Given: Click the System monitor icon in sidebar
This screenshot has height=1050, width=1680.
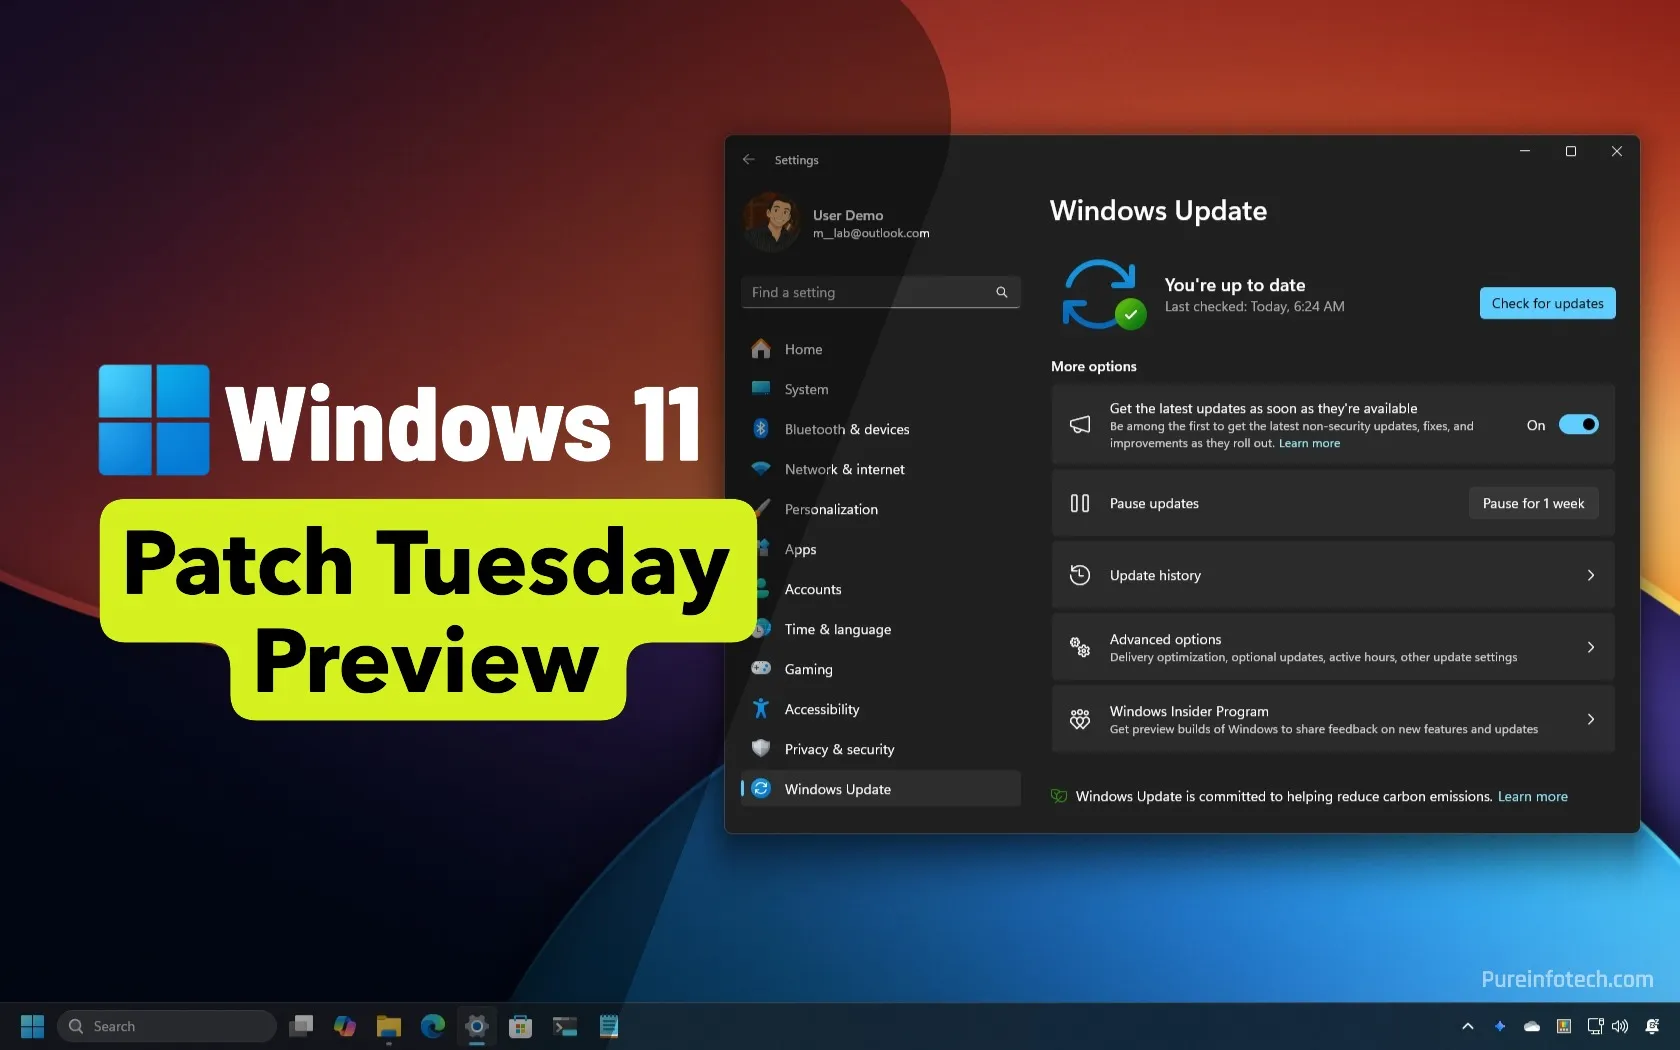Looking at the screenshot, I should click(761, 389).
